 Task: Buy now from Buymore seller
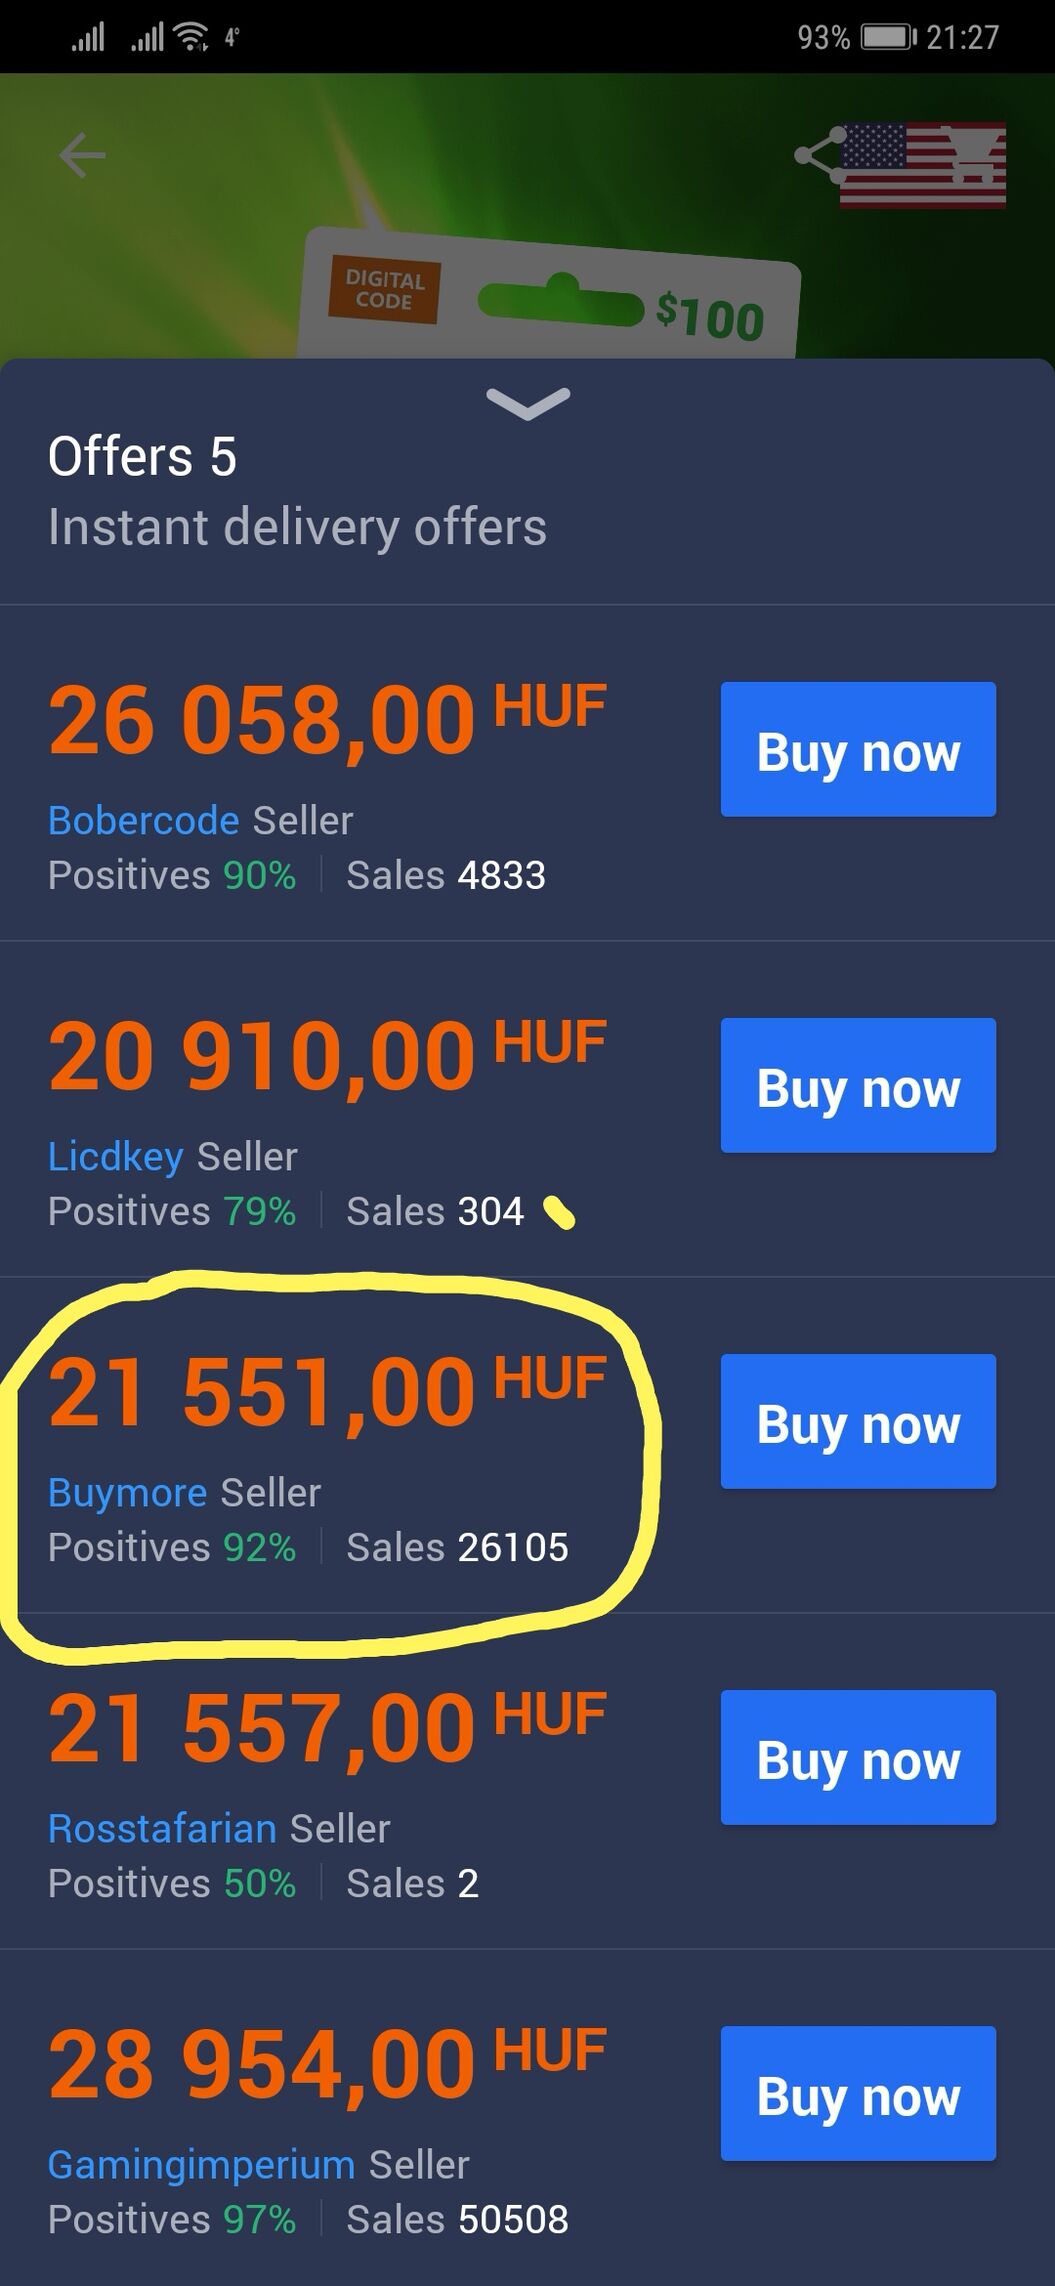pyautogui.click(x=858, y=1422)
